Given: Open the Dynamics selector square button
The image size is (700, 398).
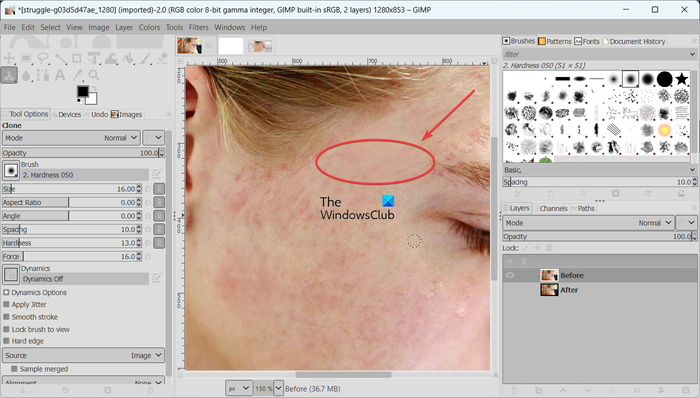Looking at the screenshot, I should [11, 274].
